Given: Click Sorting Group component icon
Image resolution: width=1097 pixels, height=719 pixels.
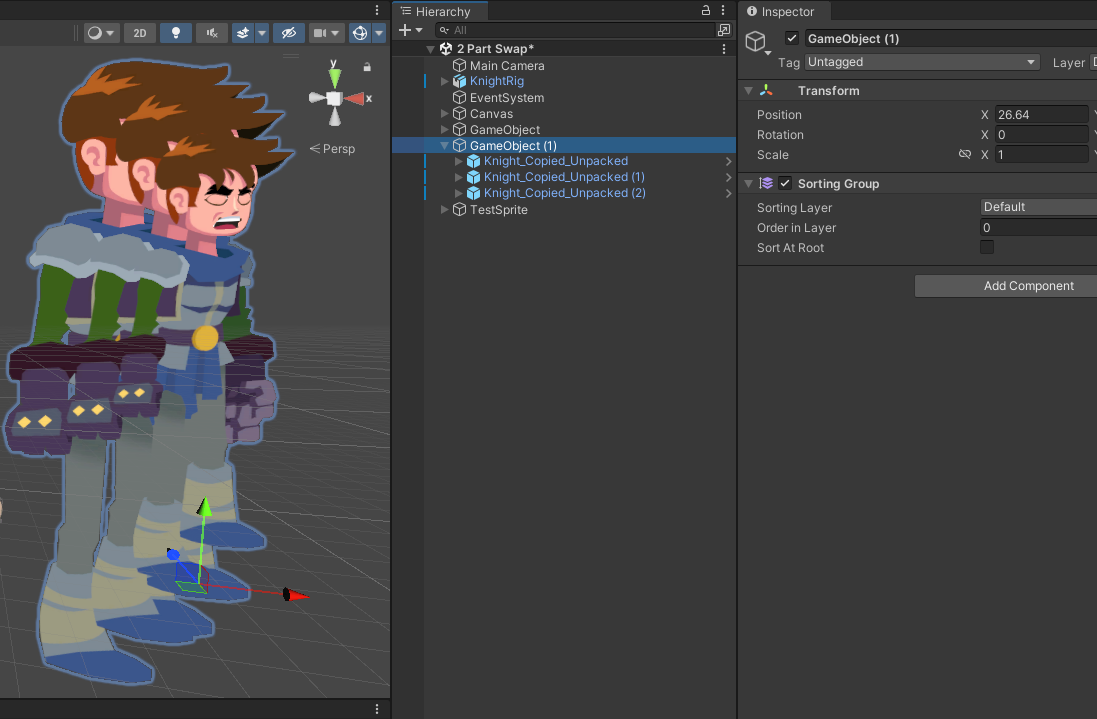Looking at the screenshot, I should tap(767, 183).
